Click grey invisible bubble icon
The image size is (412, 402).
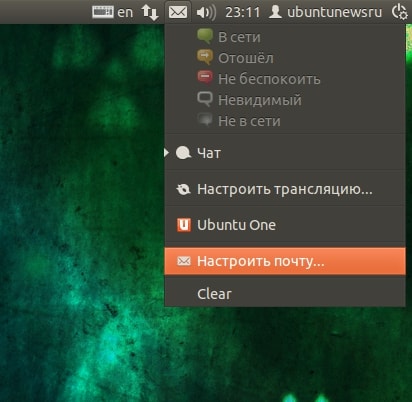[205, 99]
